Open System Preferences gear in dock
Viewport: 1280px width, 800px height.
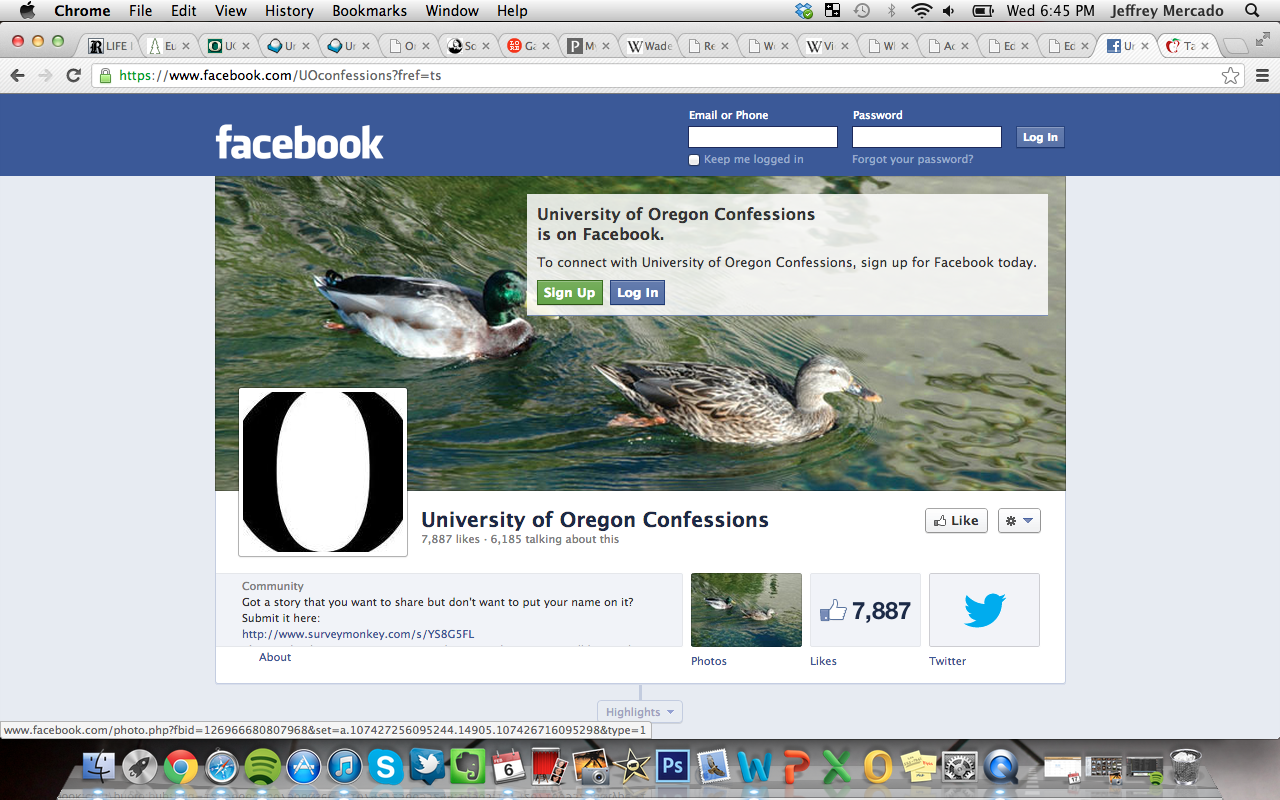point(960,767)
